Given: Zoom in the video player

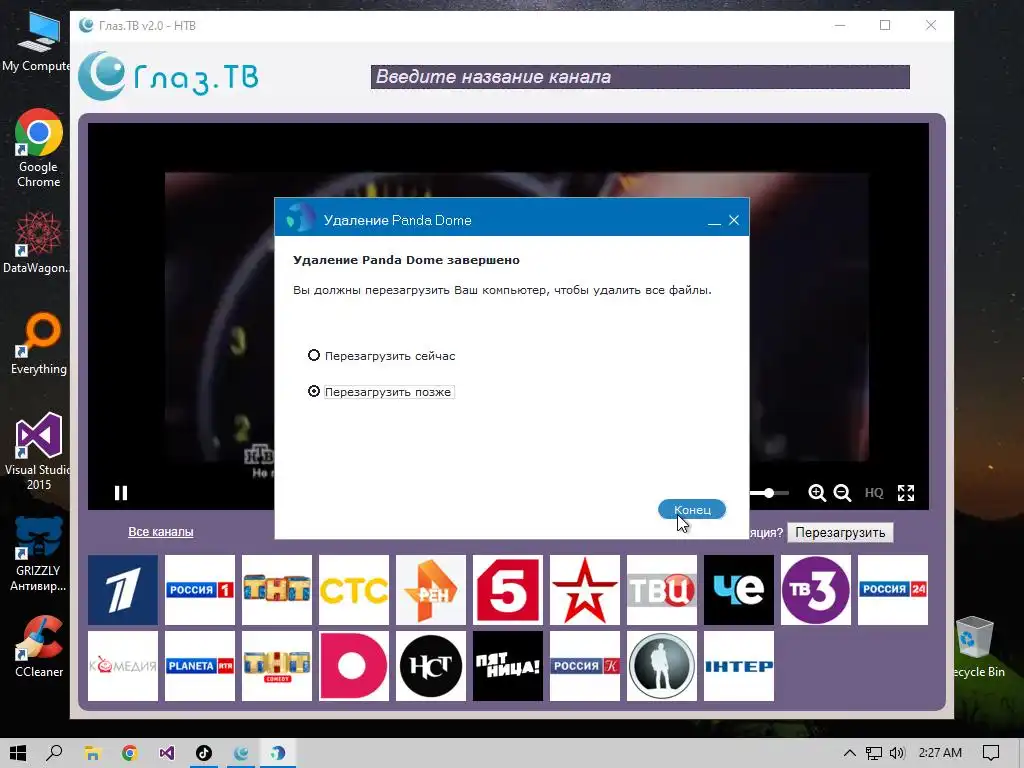Looking at the screenshot, I should click(817, 493).
